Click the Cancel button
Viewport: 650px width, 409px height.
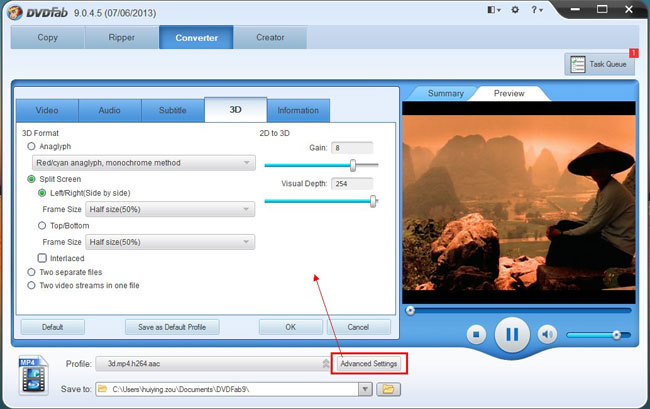click(x=359, y=327)
